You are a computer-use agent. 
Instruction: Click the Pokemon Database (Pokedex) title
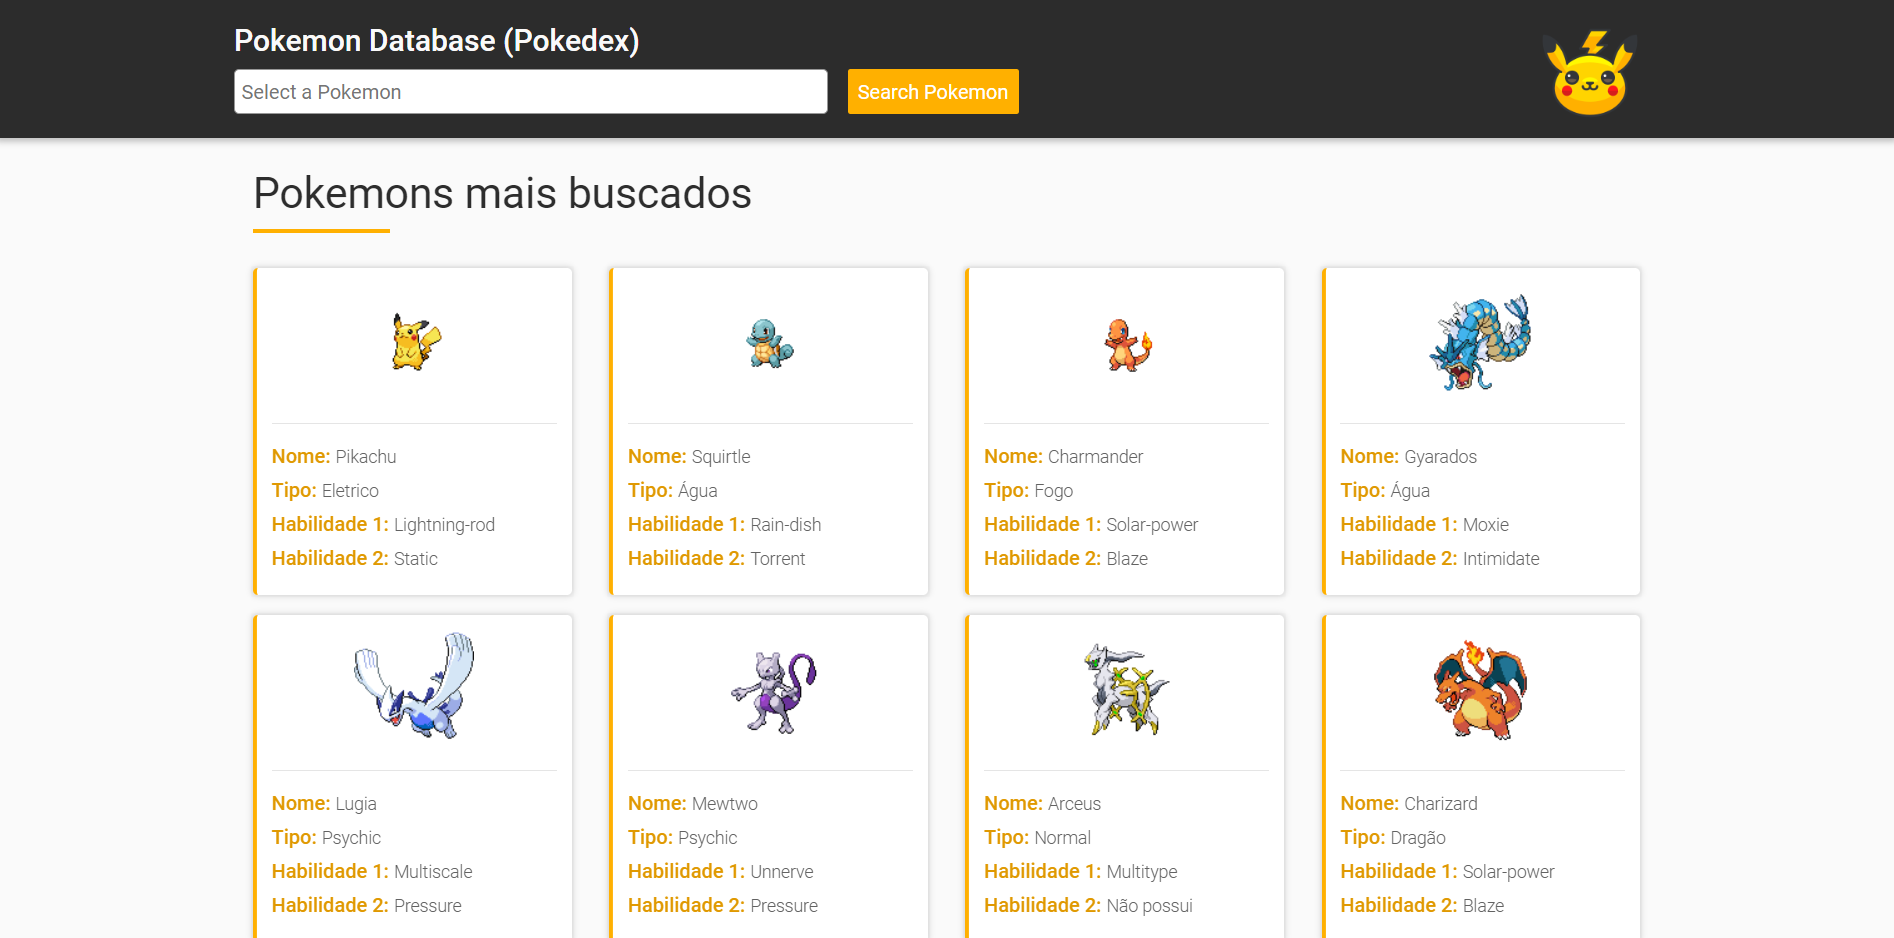pyautogui.click(x=437, y=41)
